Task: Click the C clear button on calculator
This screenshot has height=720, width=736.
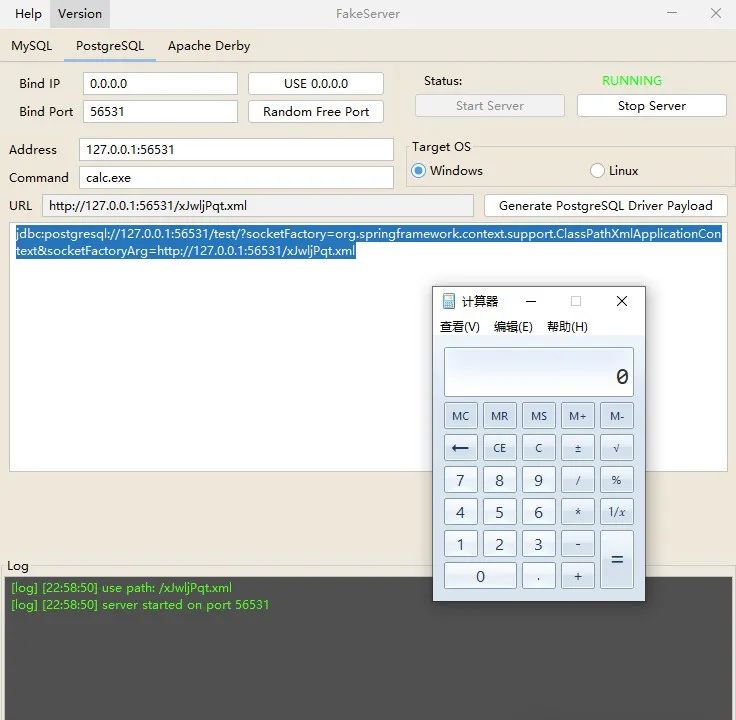Action: 539,448
